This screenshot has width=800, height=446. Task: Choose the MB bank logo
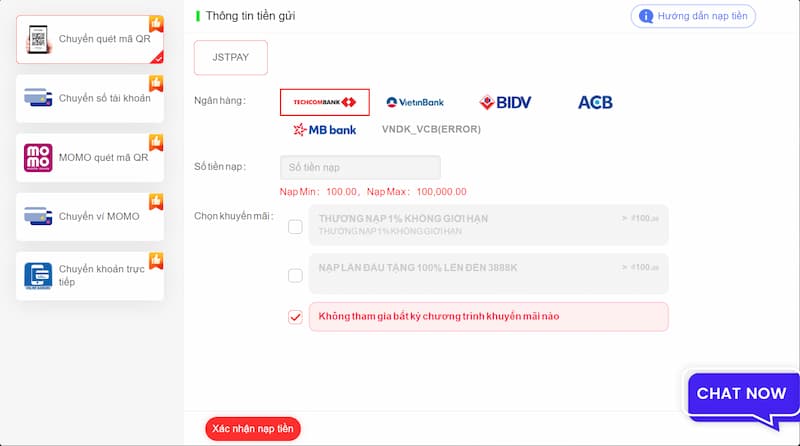pos(324,130)
